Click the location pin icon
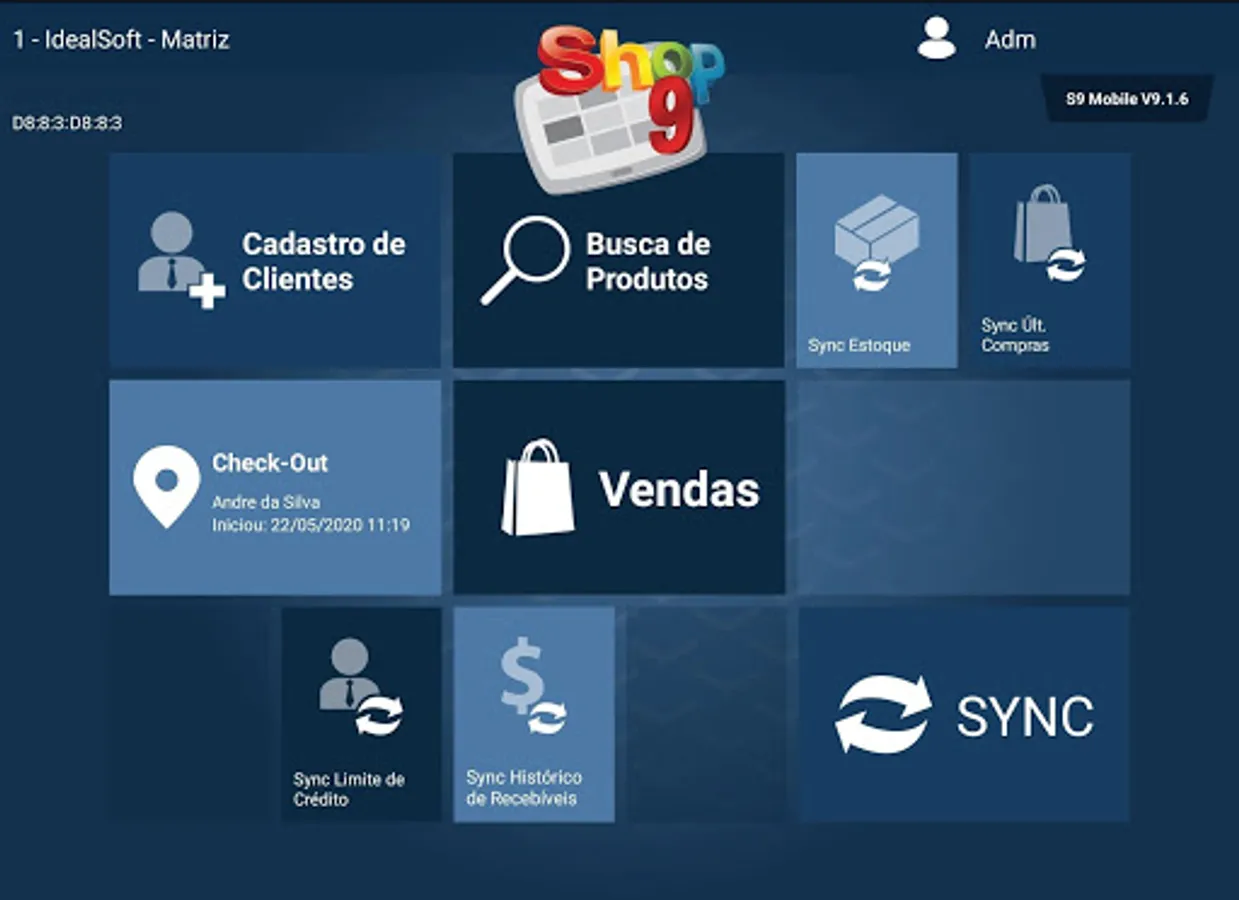Image resolution: width=1239 pixels, height=900 pixels. [x=167, y=487]
